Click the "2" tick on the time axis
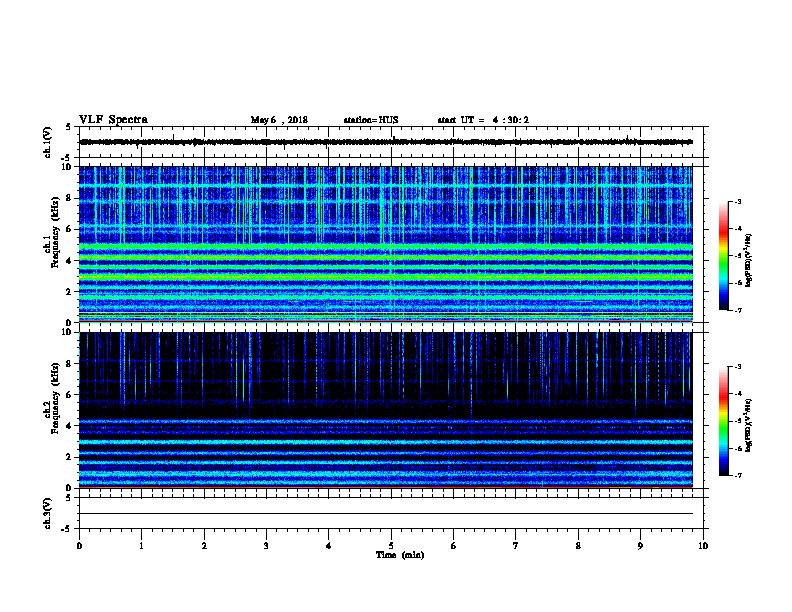 coord(204,546)
